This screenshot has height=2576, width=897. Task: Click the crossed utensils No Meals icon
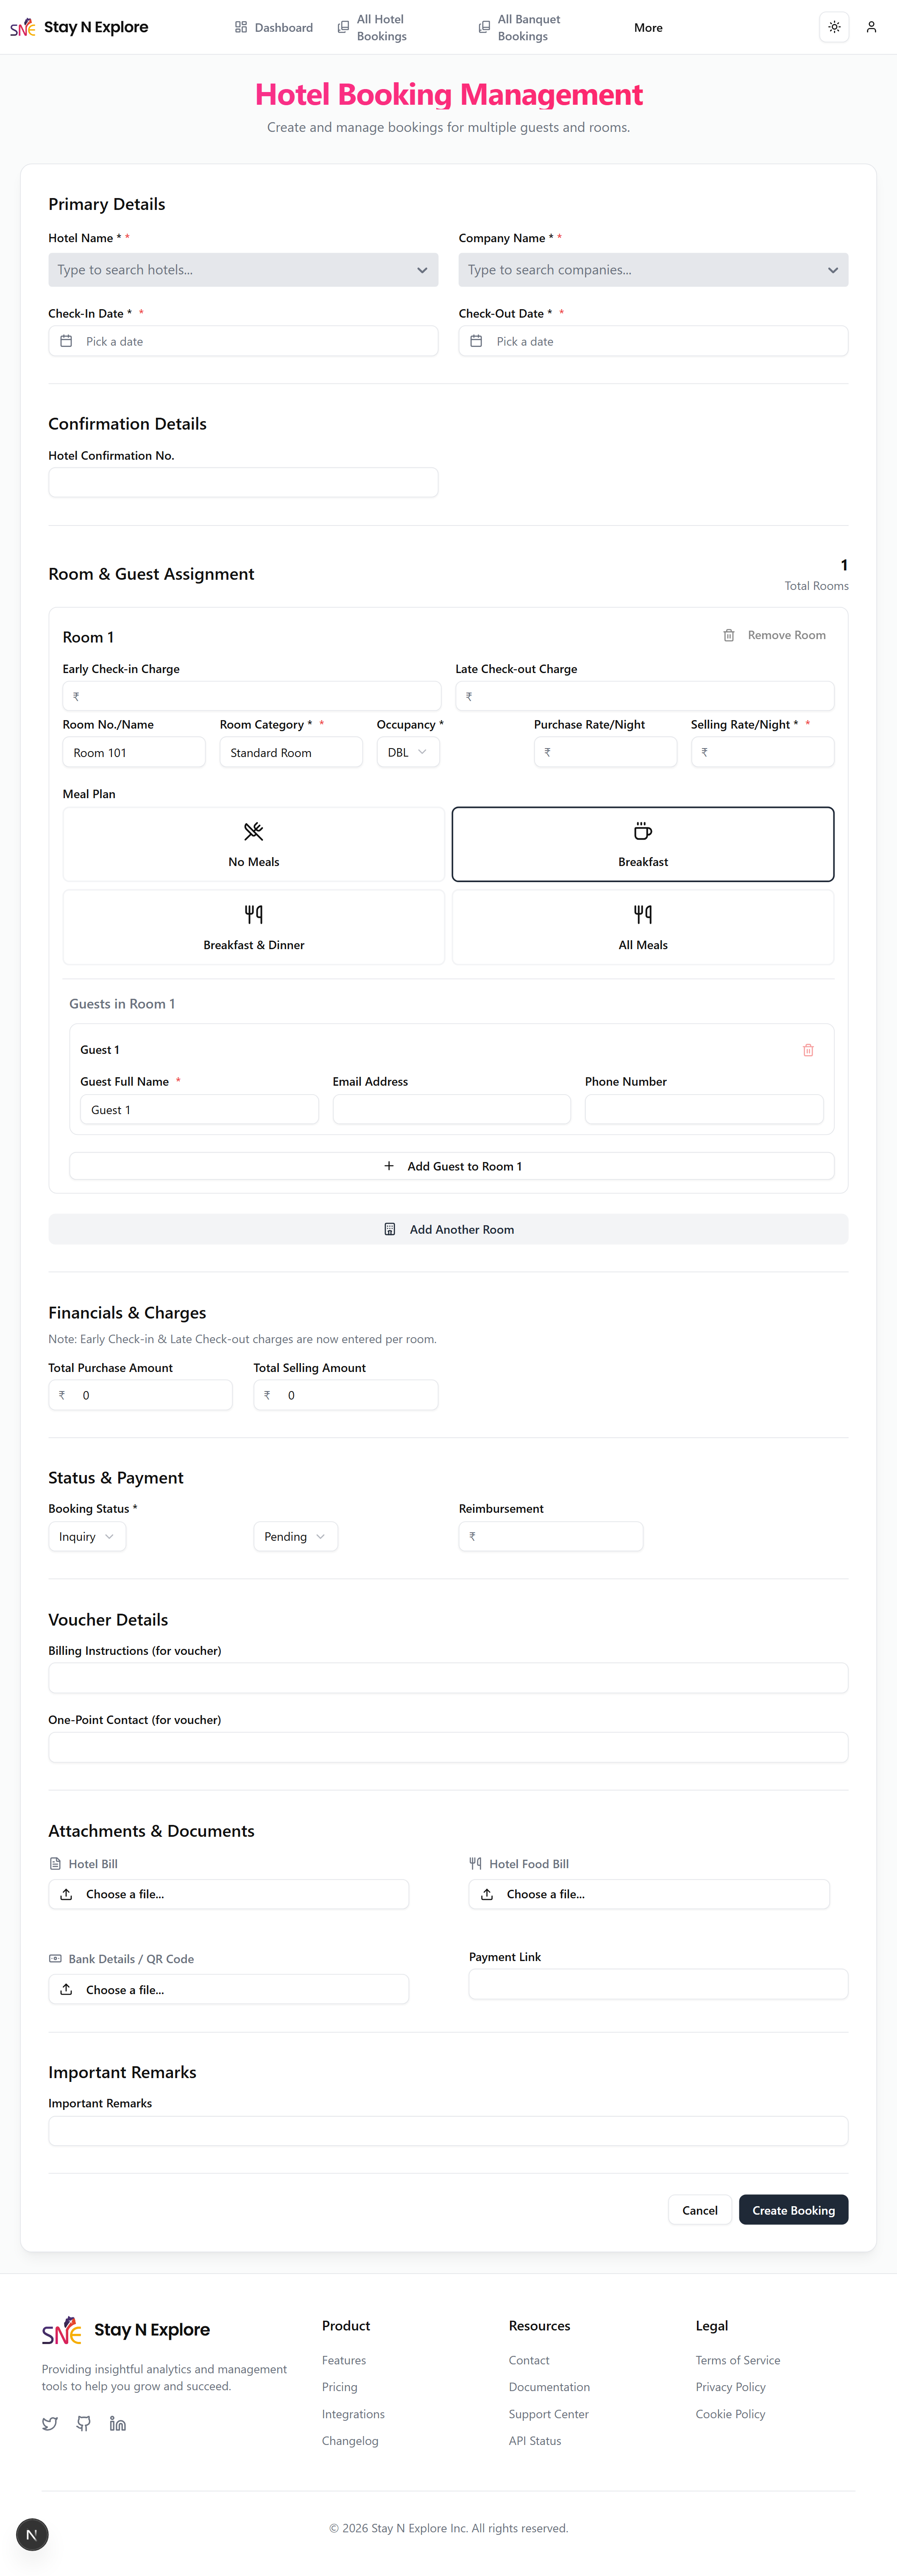click(254, 831)
